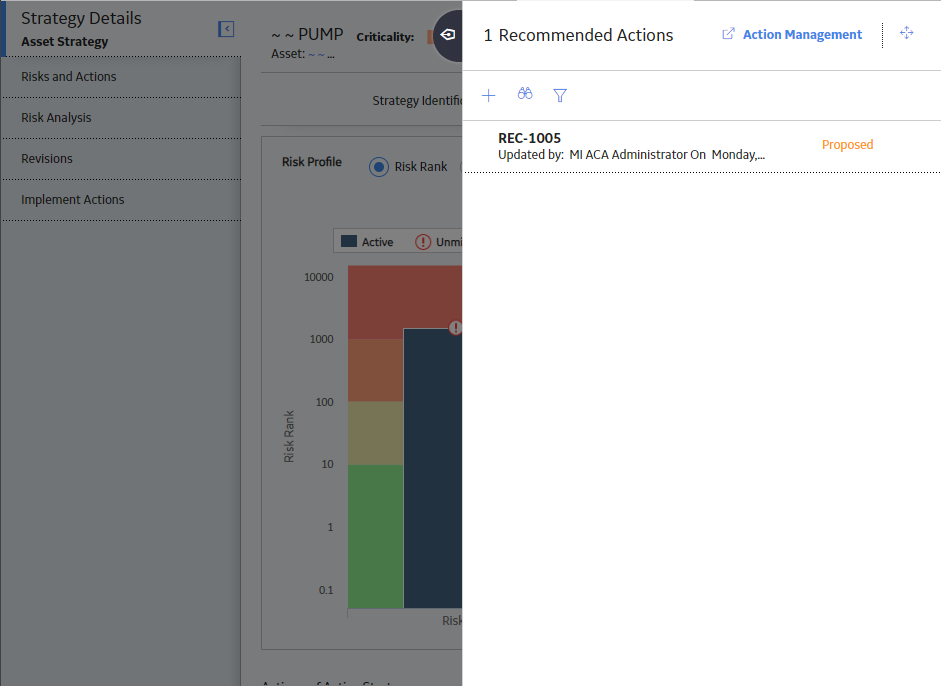
Task: Click the '1 Recommended Actions' heading
Action: point(579,35)
